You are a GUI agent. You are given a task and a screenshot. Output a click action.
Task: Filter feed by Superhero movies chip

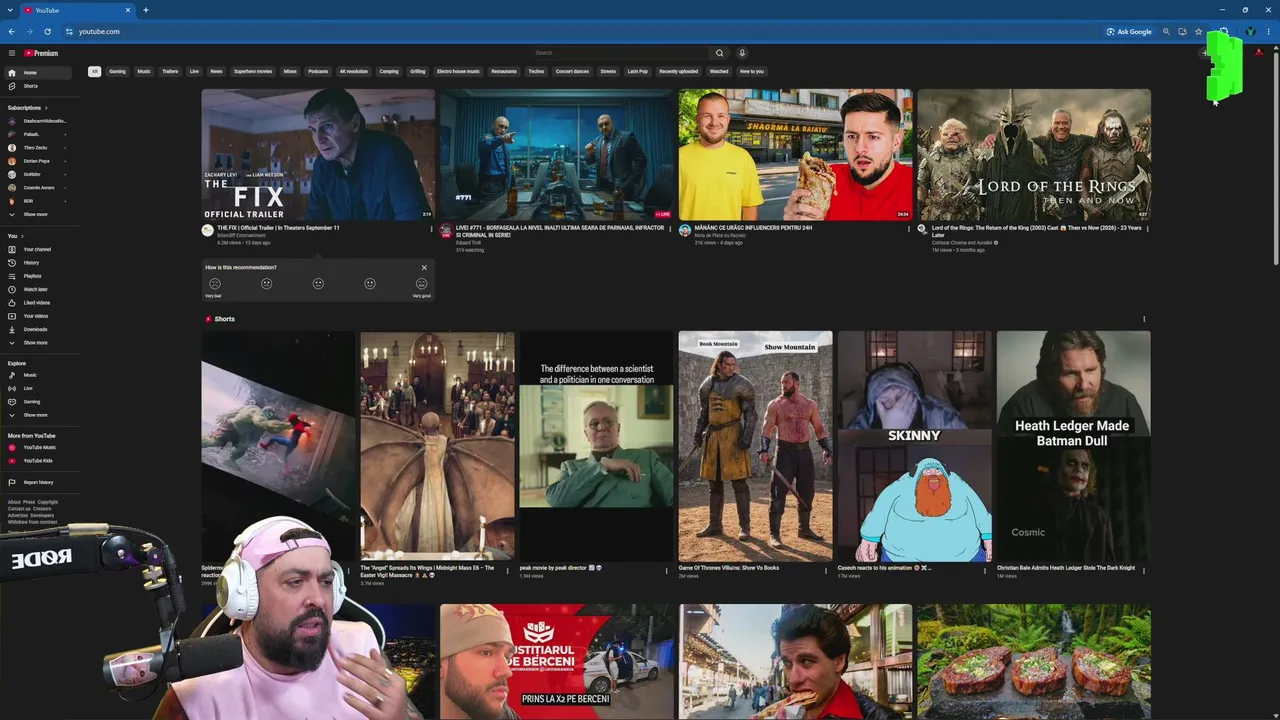253,72
